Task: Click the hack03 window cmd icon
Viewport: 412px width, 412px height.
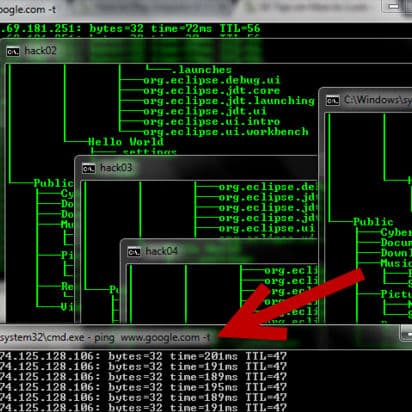Action: pyautogui.click(x=89, y=169)
